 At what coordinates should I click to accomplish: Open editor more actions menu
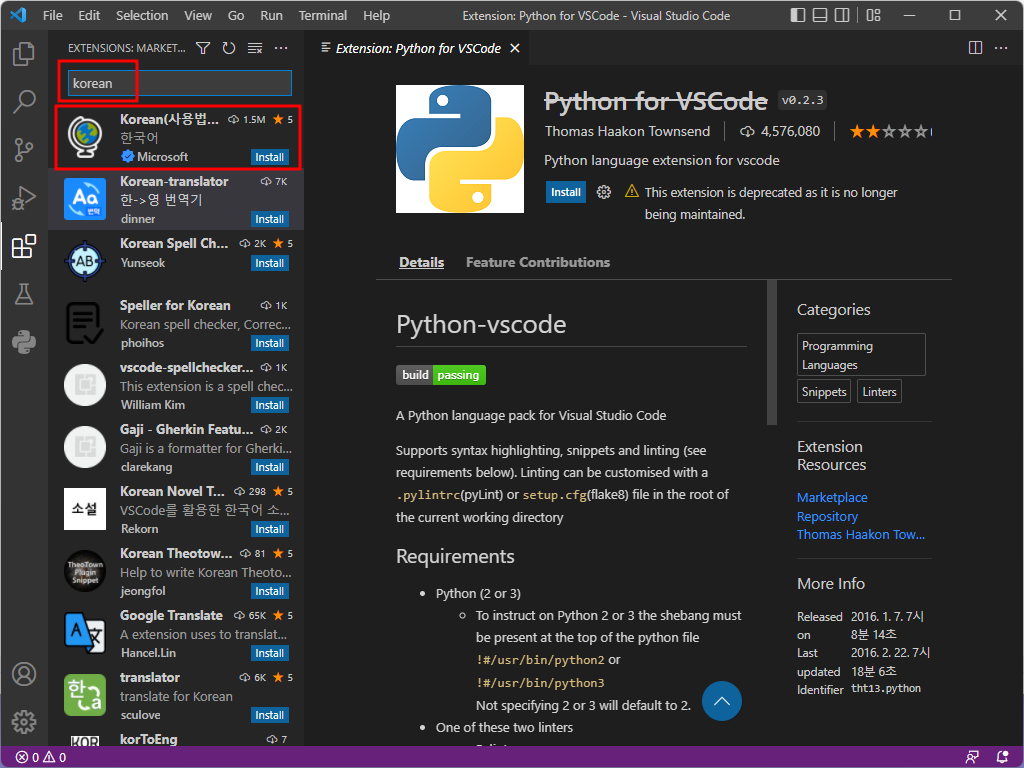coord(1000,48)
